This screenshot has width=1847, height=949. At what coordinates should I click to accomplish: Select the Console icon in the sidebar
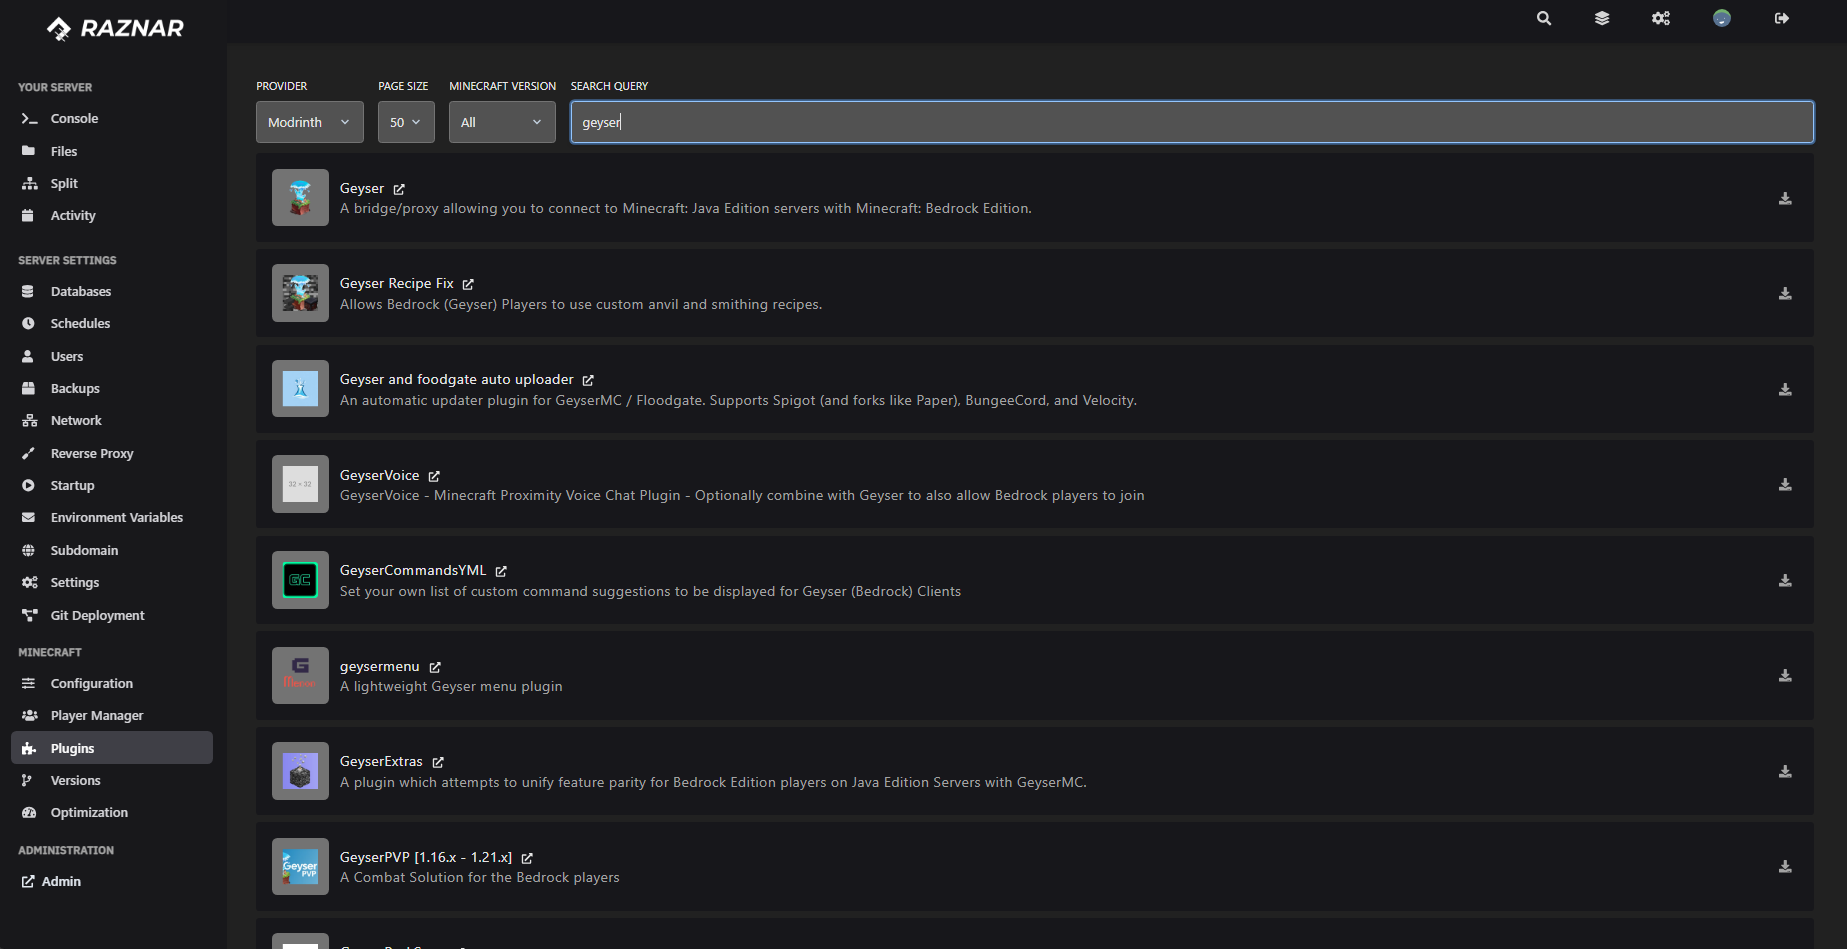pyautogui.click(x=31, y=118)
